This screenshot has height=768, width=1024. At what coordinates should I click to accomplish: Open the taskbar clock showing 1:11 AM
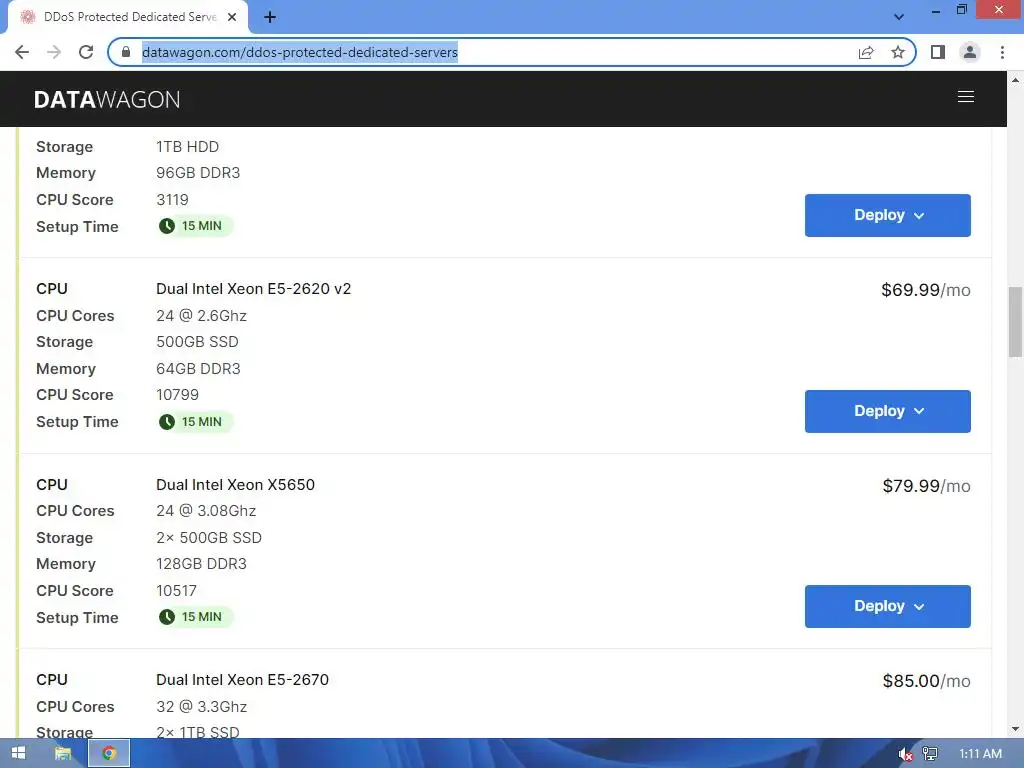coord(980,754)
